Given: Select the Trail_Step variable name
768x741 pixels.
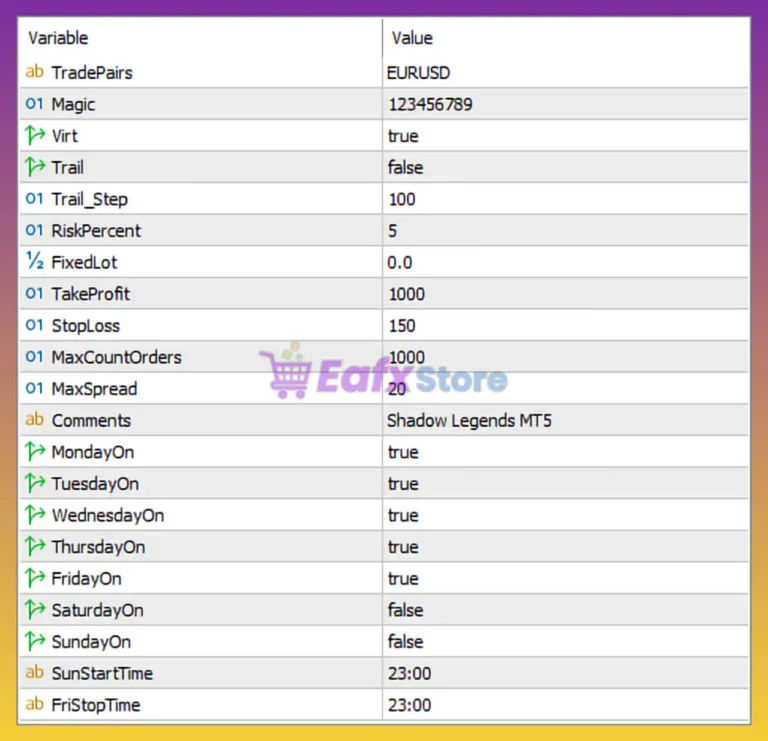Looking at the screenshot, I should pos(90,199).
